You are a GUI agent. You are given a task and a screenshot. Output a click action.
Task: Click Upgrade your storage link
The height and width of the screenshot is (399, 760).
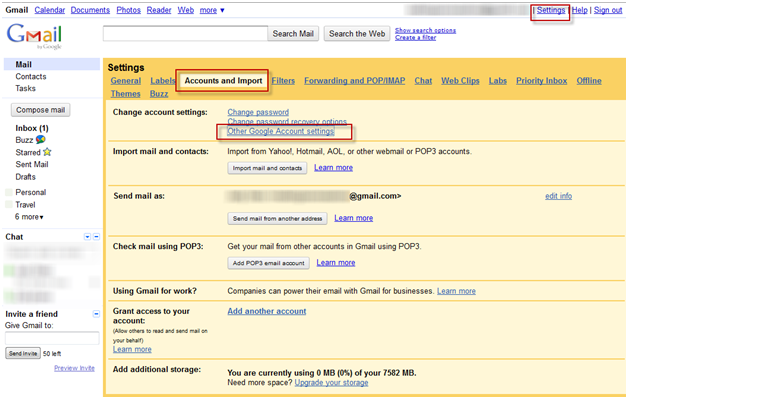pos(331,383)
